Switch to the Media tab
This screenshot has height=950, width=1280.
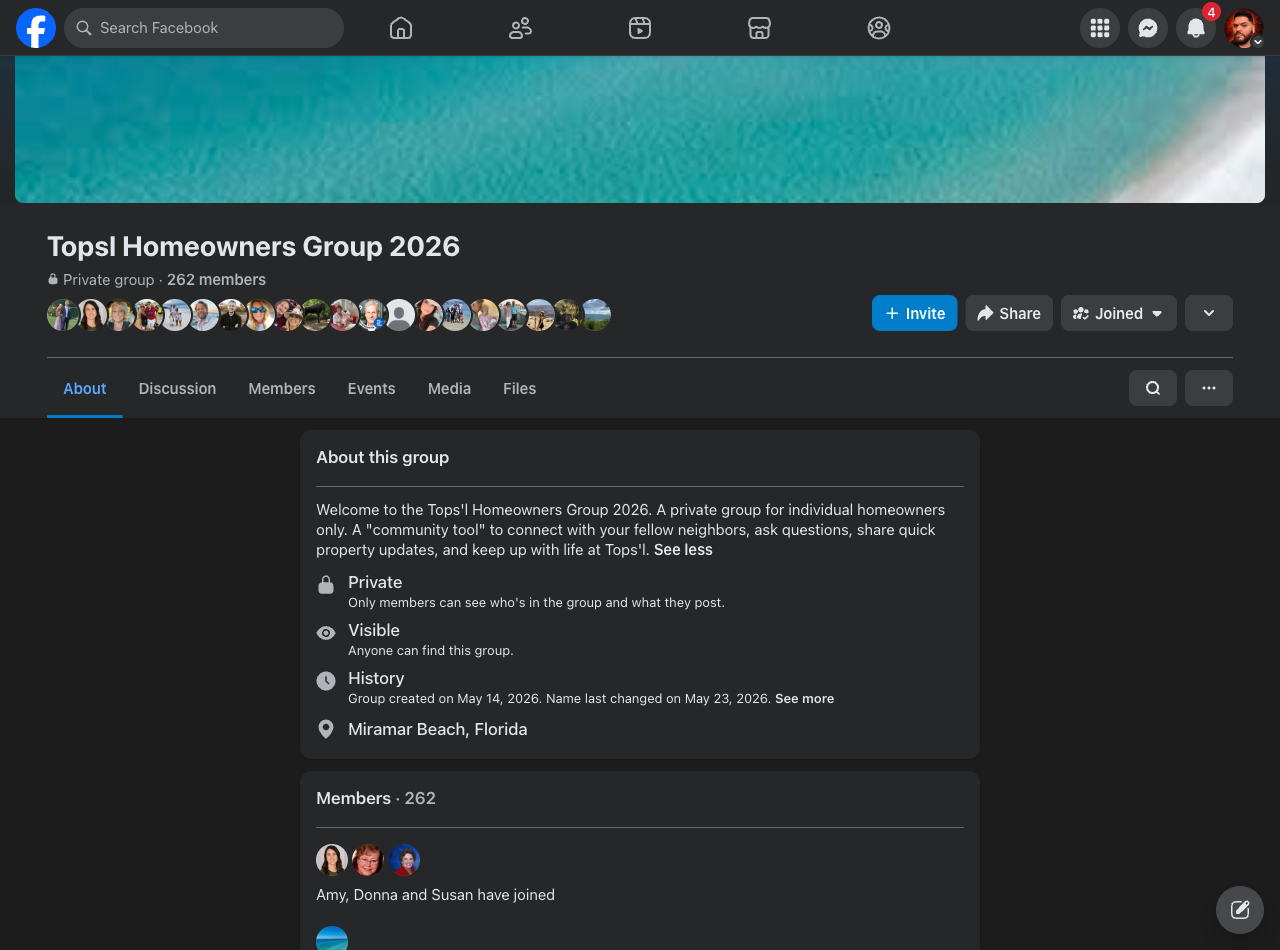click(449, 388)
